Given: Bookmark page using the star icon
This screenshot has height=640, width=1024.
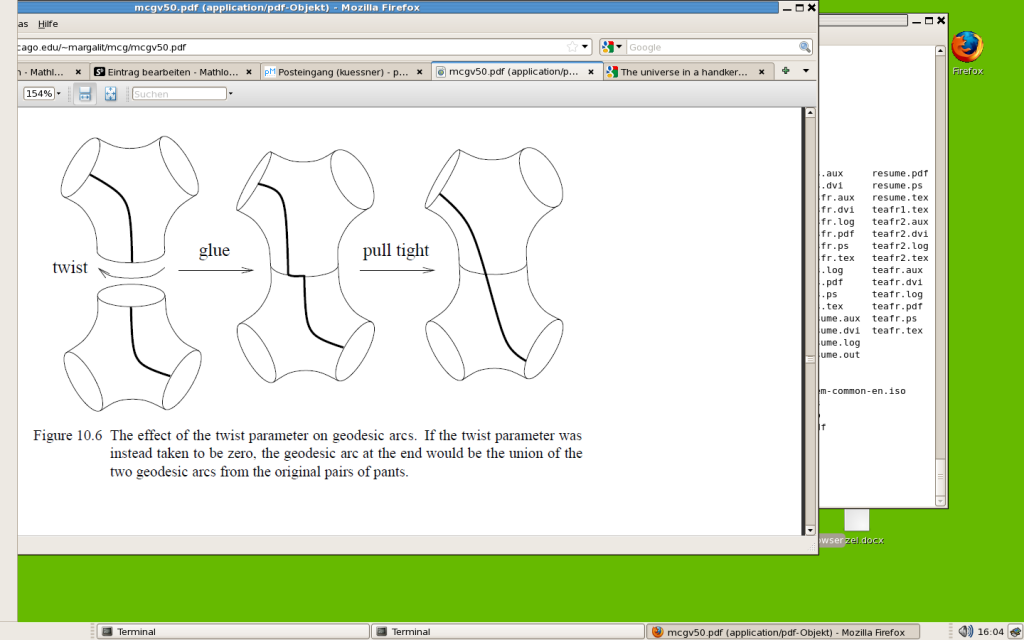Looking at the screenshot, I should click(572, 47).
